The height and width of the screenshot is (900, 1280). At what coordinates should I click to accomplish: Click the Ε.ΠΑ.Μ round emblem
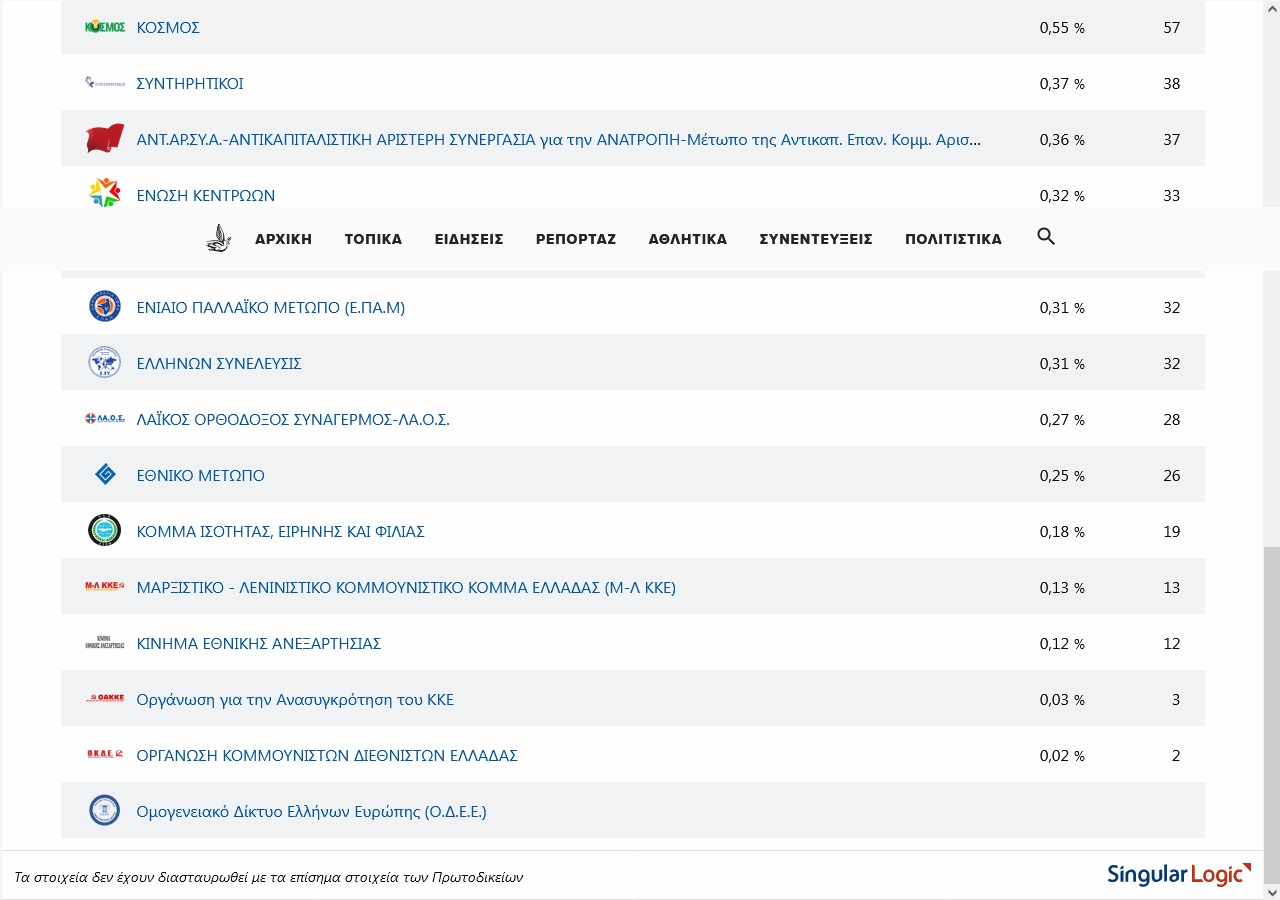105,307
